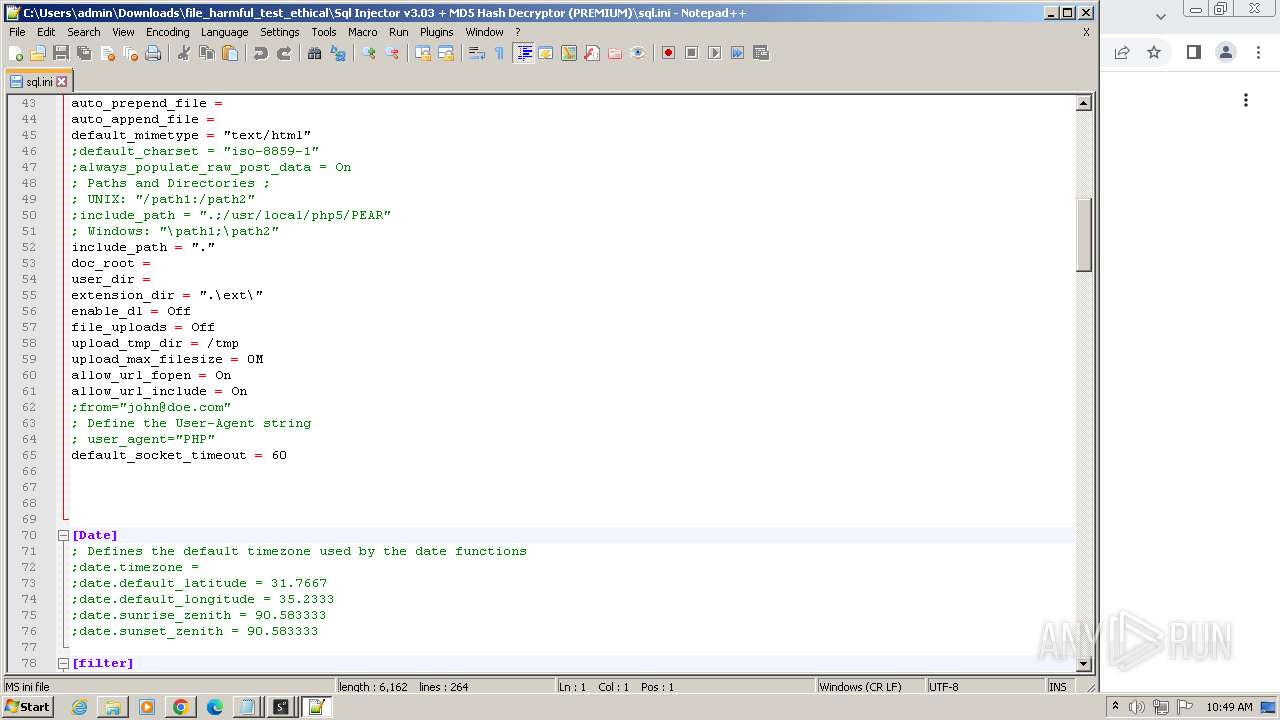Toggle the Word Wrap toolbar icon
This screenshot has height=720, width=1280.
tap(477, 53)
